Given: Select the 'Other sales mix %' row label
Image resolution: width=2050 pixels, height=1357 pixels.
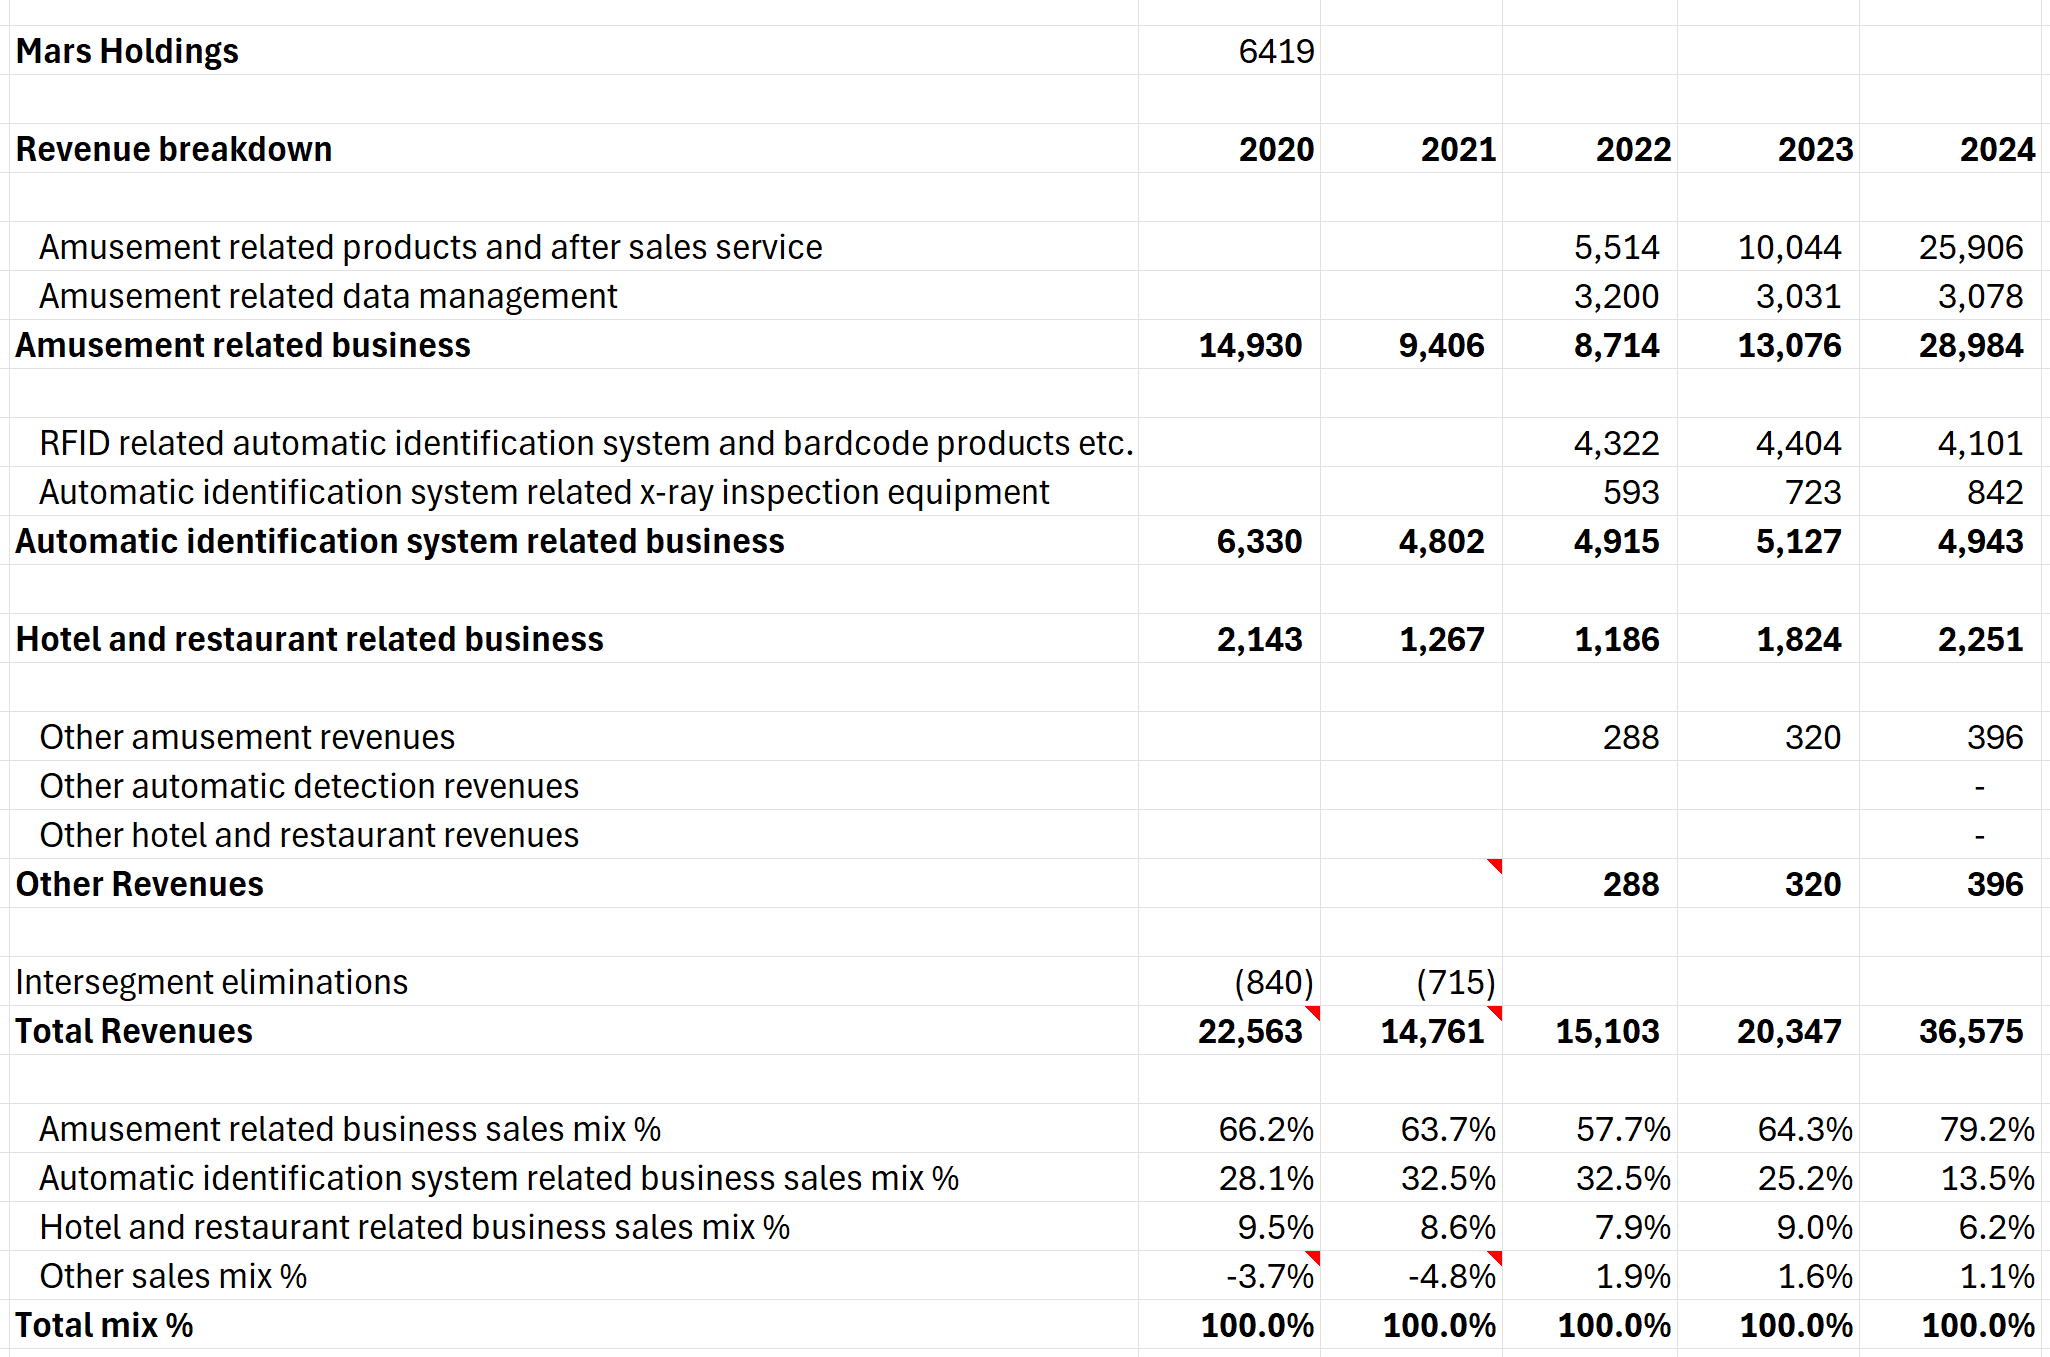Looking at the screenshot, I should click(x=173, y=1276).
